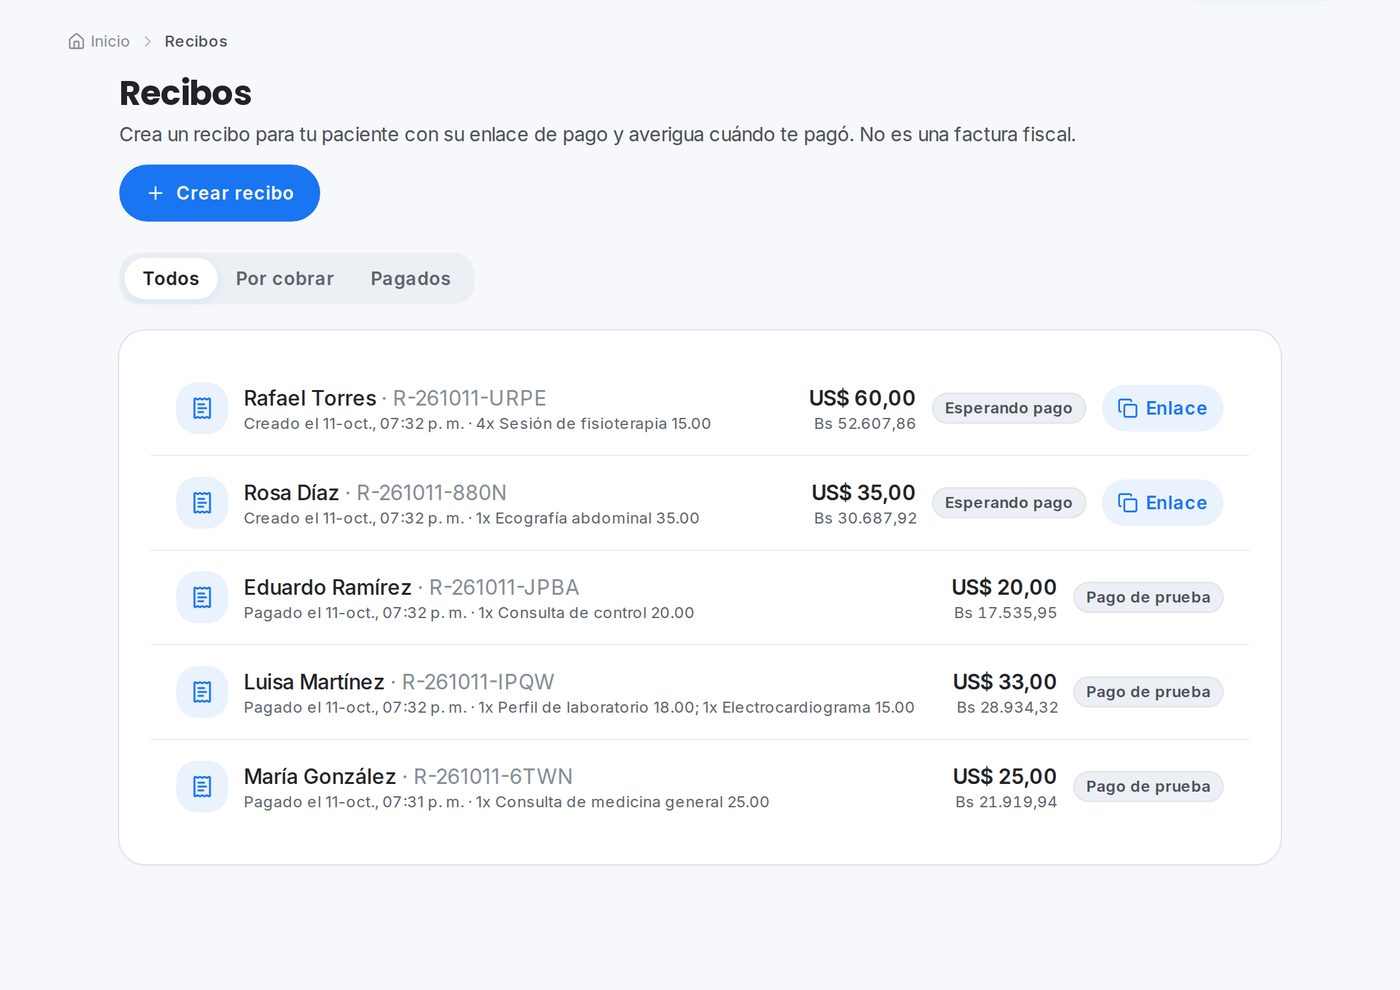Click the Pago de prueba badge for Eduardo Ramírez
This screenshot has height=990, width=1400.
[x=1148, y=597]
